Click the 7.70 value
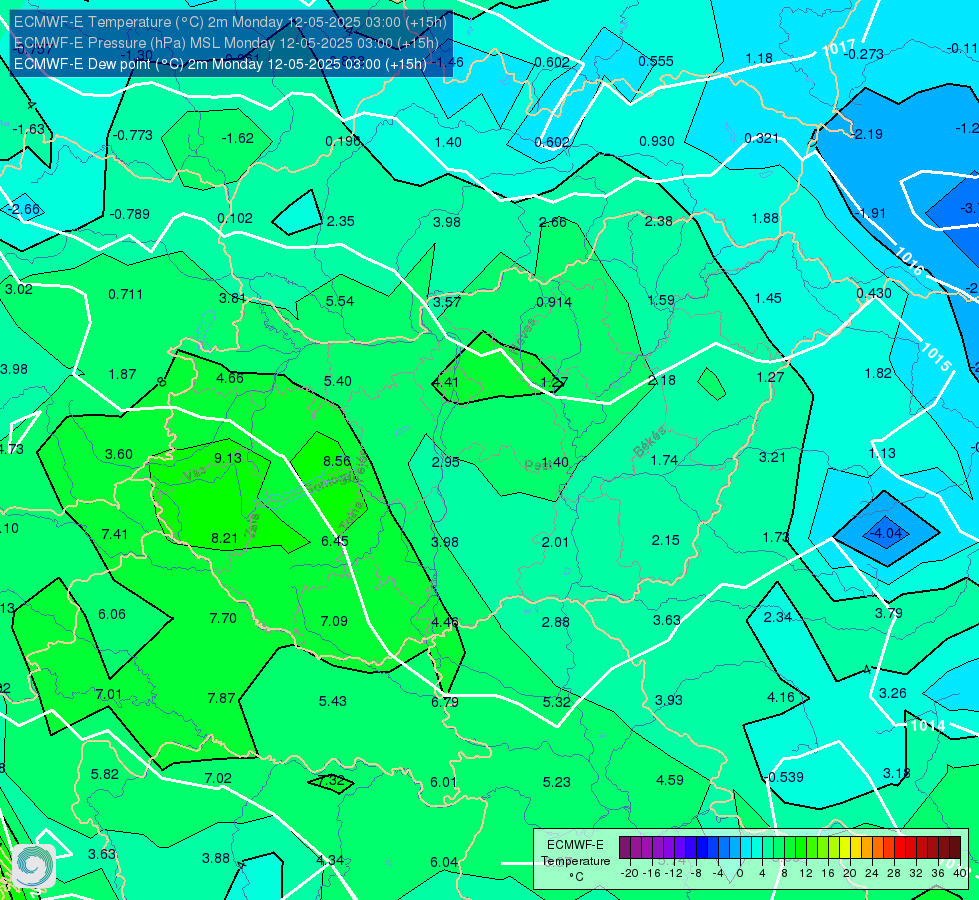Screen dimensions: 979x900 pyautogui.click(x=224, y=618)
